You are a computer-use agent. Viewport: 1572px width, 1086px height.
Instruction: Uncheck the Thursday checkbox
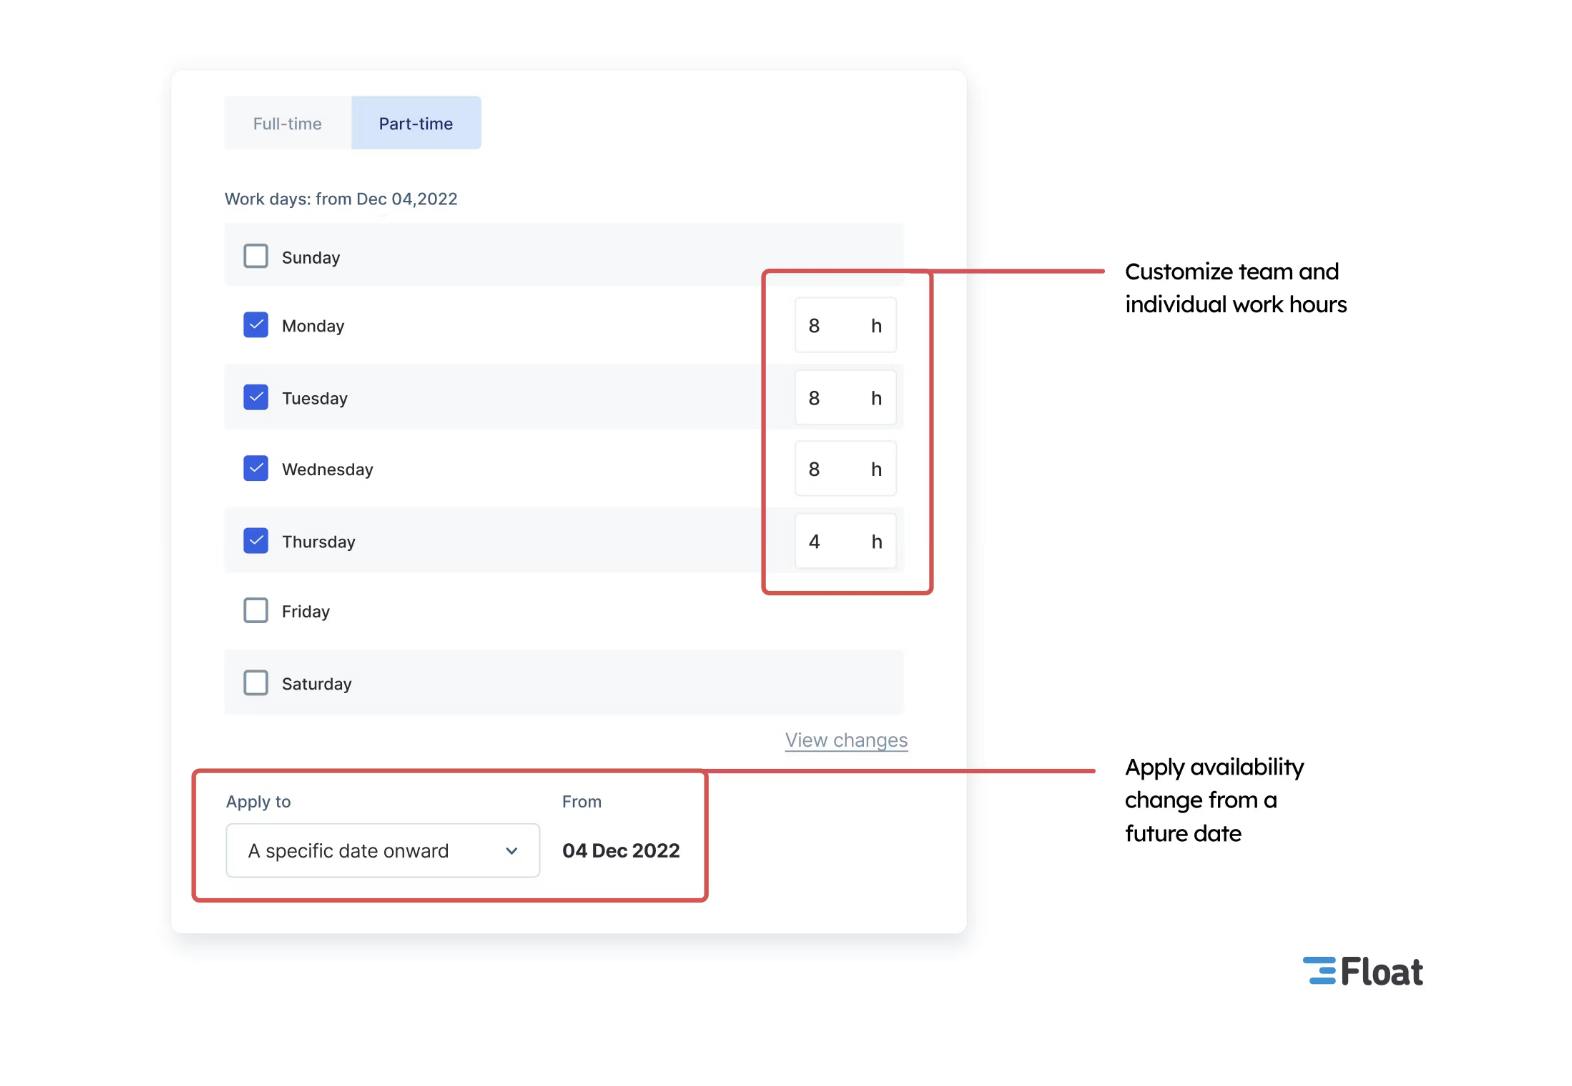256,541
